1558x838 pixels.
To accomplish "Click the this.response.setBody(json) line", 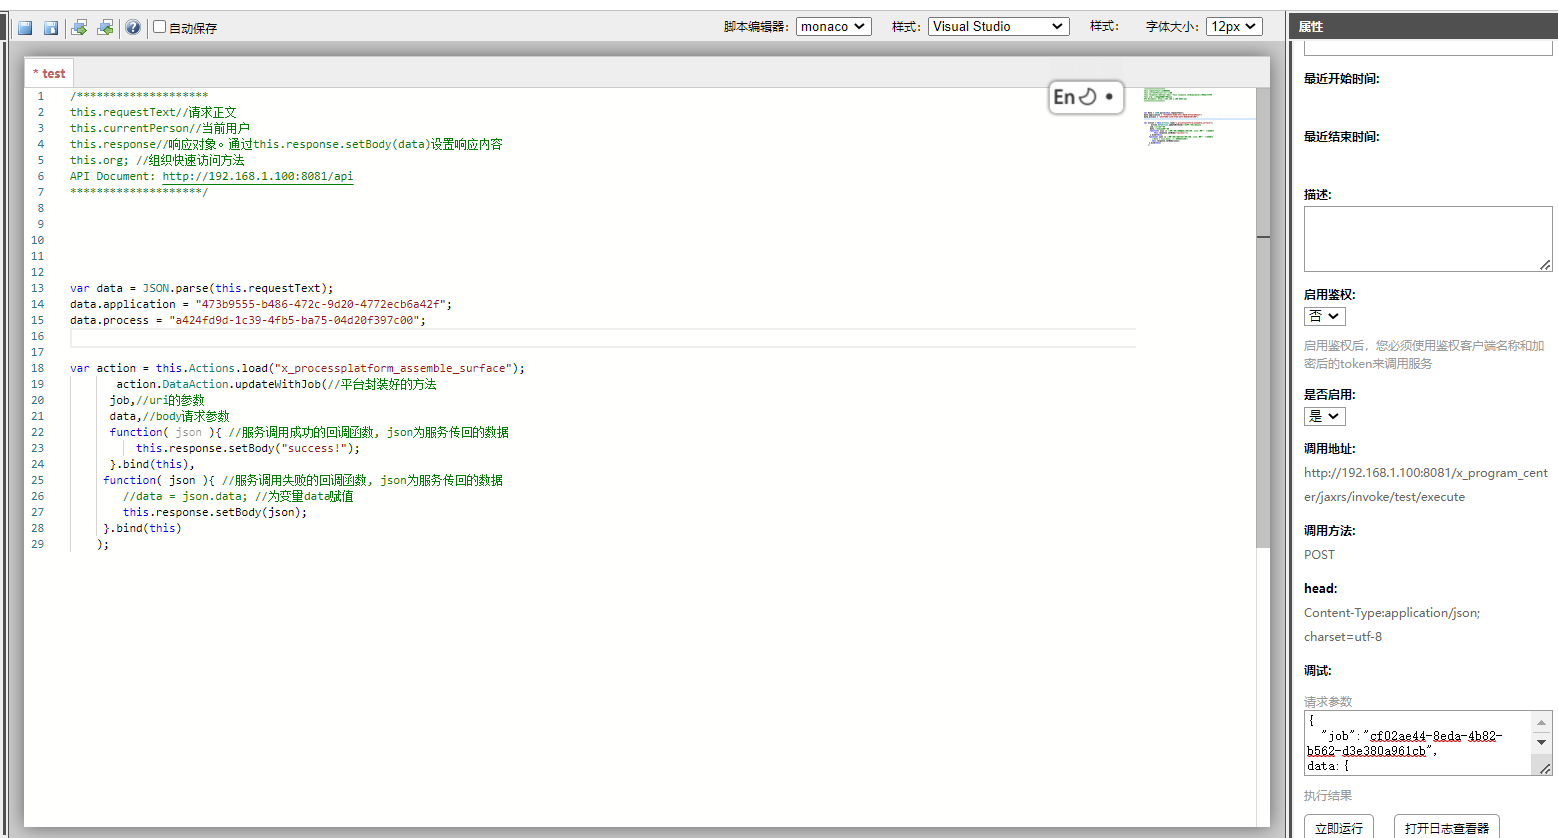I will point(215,512).
